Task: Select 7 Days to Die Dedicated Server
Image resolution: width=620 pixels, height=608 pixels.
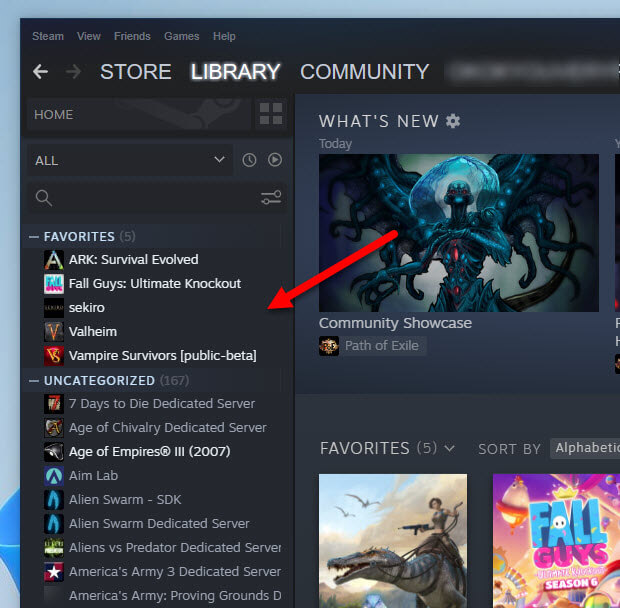Action: pos(162,404)
